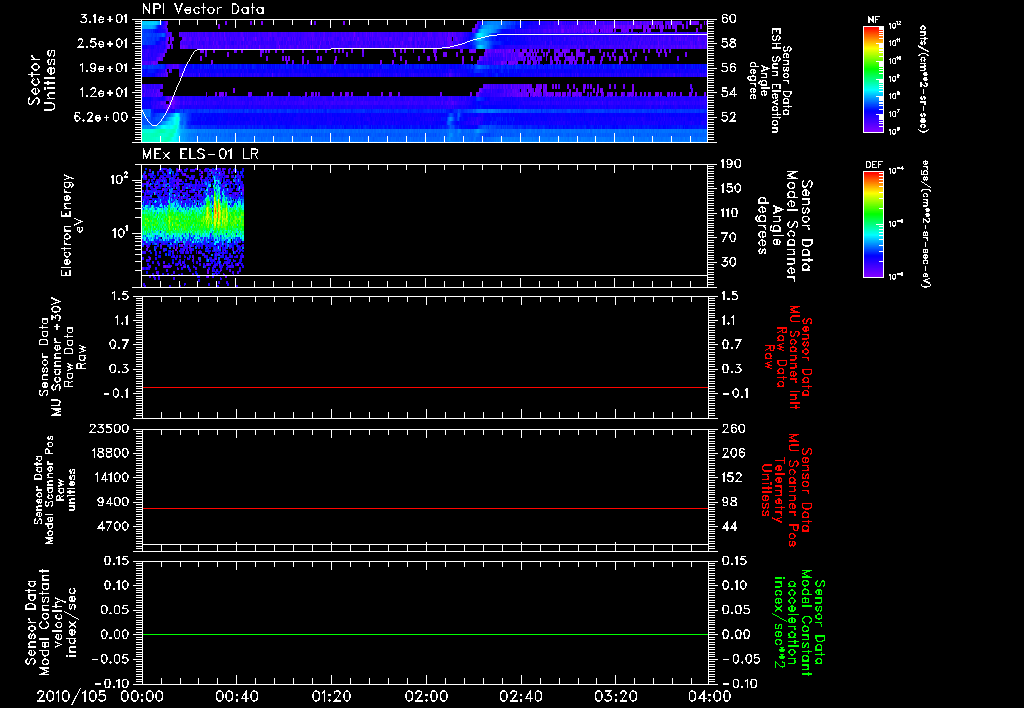Viewport: 1024px width, 708px height.
Task: Click the 9400 Scanner Pos axis tick
Action: pyautogui.click(x=112, y=502)
